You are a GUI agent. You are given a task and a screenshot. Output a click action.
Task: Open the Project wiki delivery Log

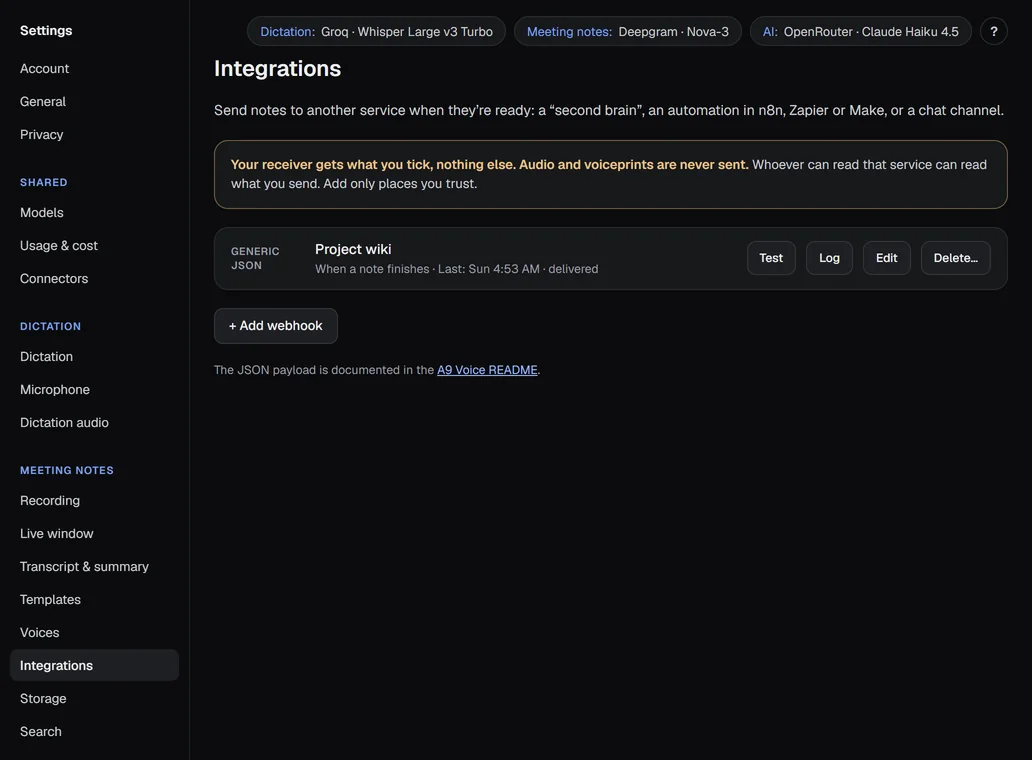point(829,258)
